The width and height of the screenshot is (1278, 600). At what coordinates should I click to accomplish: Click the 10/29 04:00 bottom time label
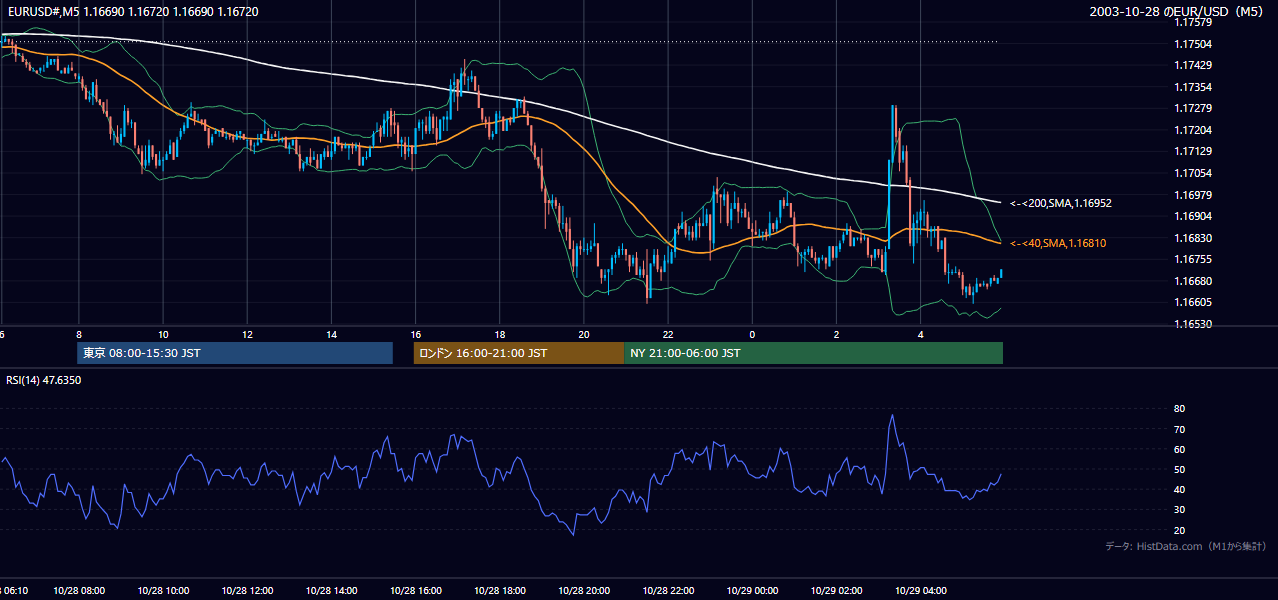pos(921,591)
